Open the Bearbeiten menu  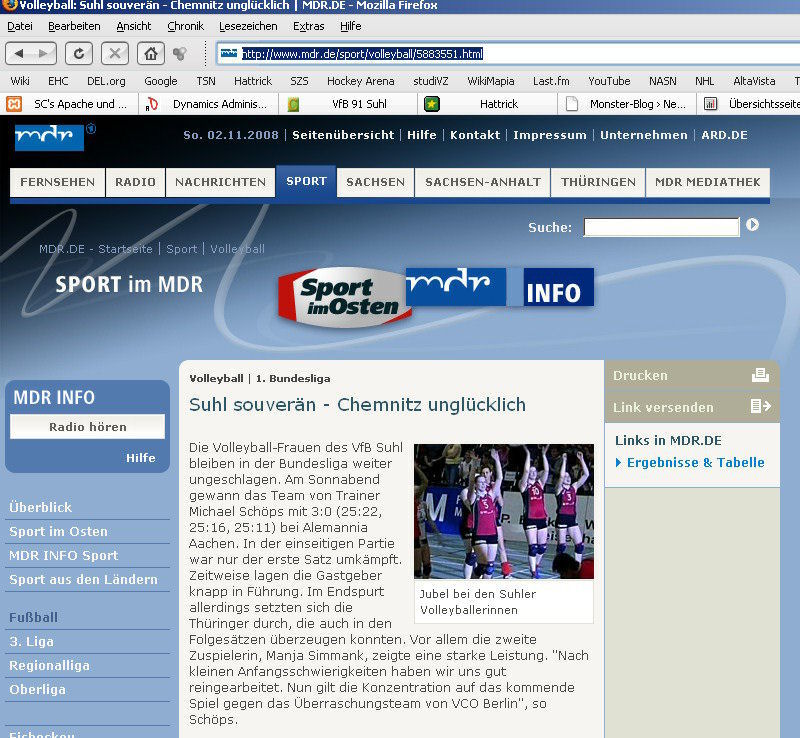74,26
